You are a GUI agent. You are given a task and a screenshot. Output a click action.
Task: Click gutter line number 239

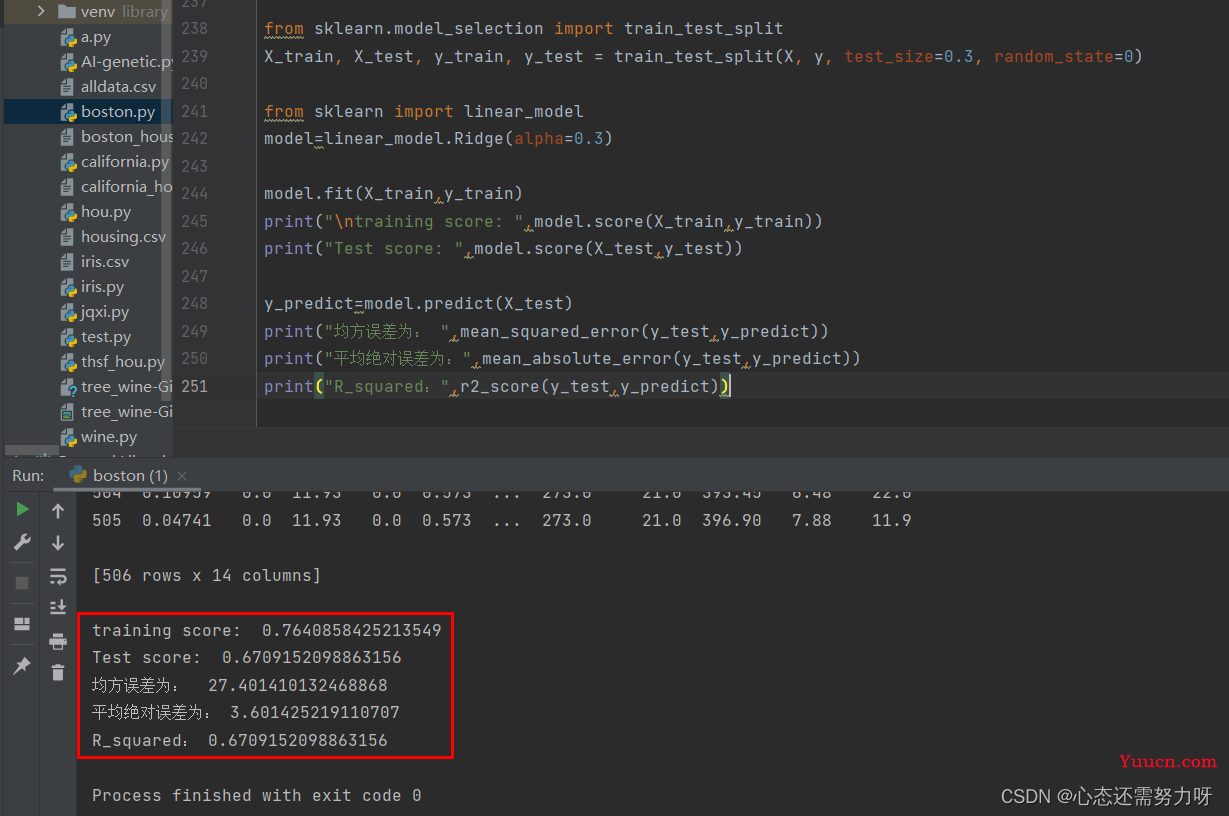click(x=195, y=56)
